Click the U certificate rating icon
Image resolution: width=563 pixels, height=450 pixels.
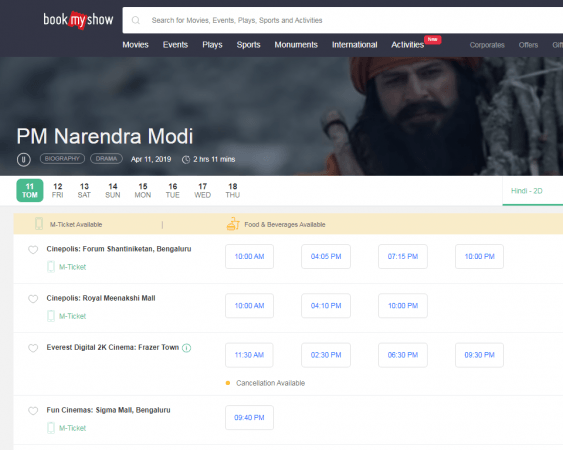pyautogui.click(x=24, y=159)
